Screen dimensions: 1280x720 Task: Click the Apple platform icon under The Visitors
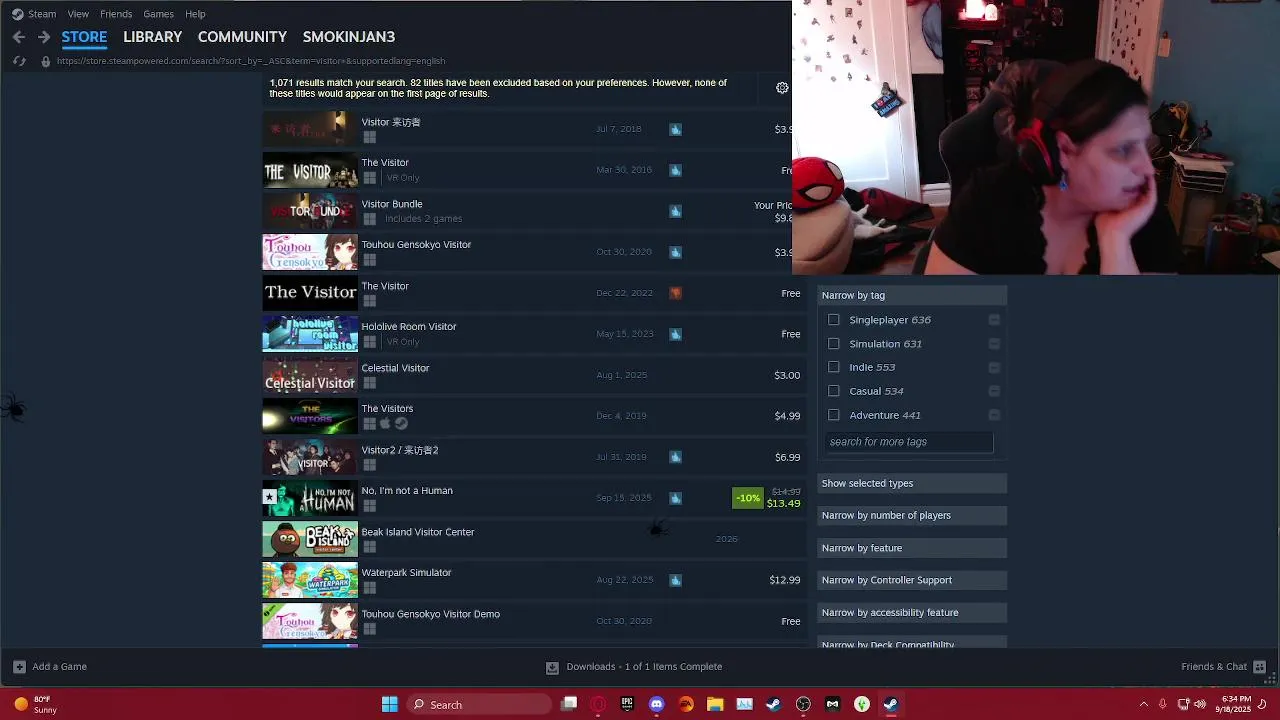click(385, 424)
